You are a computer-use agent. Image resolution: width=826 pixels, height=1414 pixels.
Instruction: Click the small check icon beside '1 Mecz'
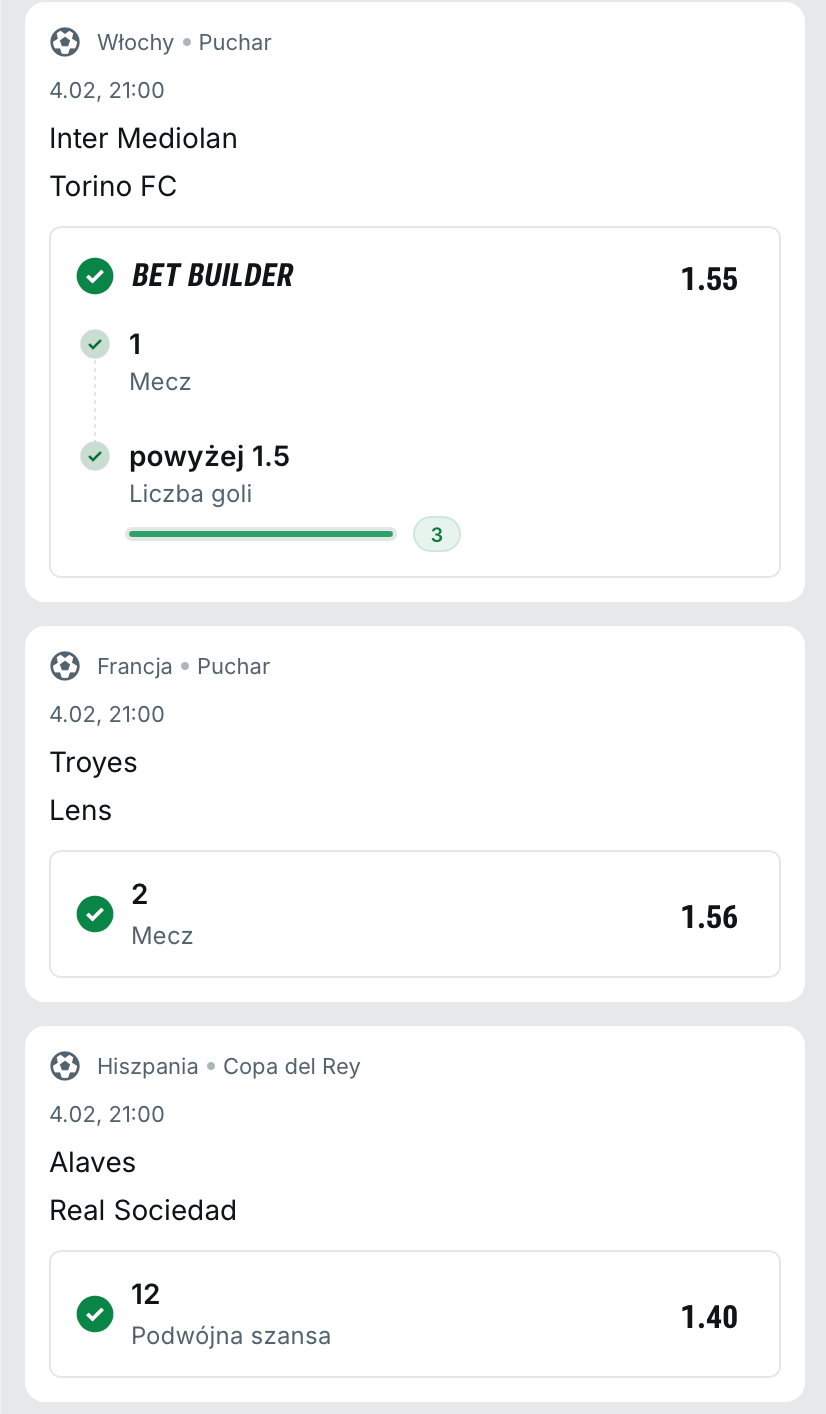(x=95, y=345)
